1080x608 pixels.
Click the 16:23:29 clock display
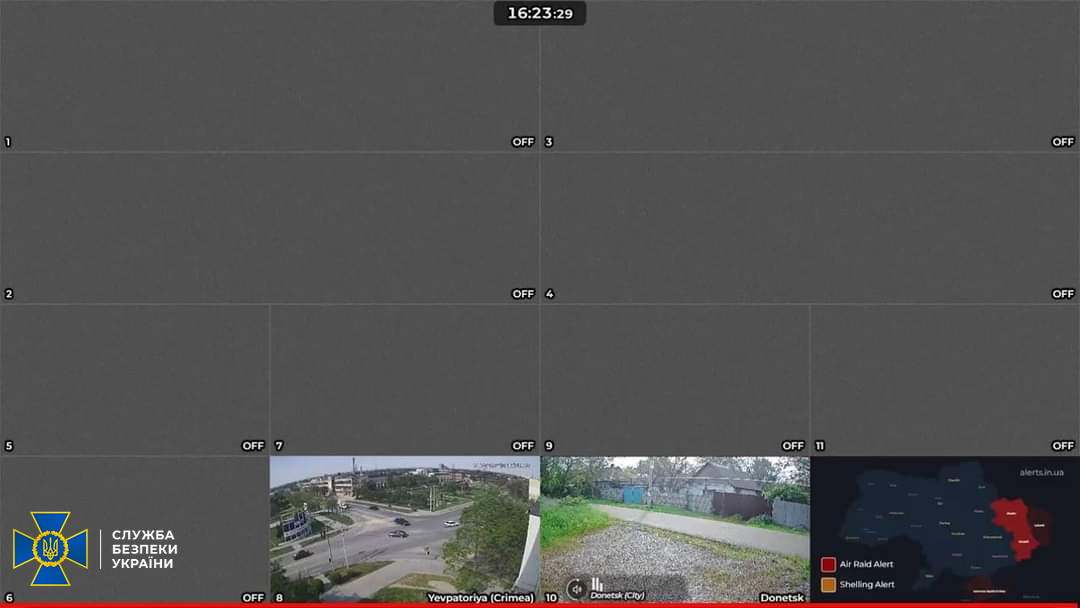[540, 14]
